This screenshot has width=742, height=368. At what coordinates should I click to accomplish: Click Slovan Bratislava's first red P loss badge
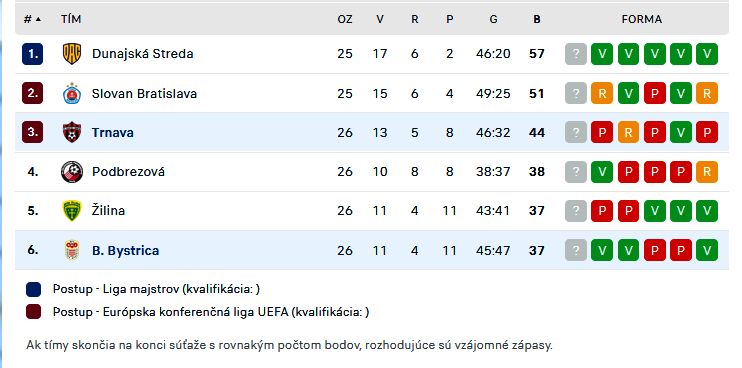[x=654, y=94]
